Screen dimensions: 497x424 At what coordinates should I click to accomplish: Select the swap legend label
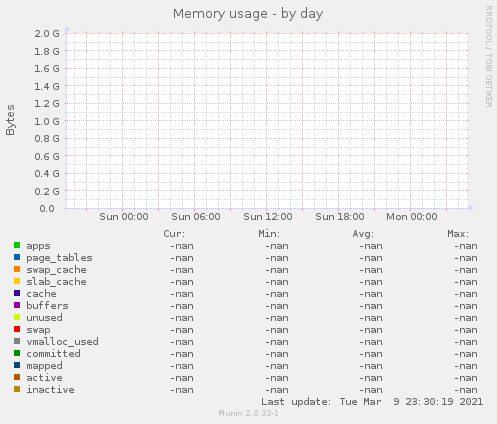tap(38, 330)
